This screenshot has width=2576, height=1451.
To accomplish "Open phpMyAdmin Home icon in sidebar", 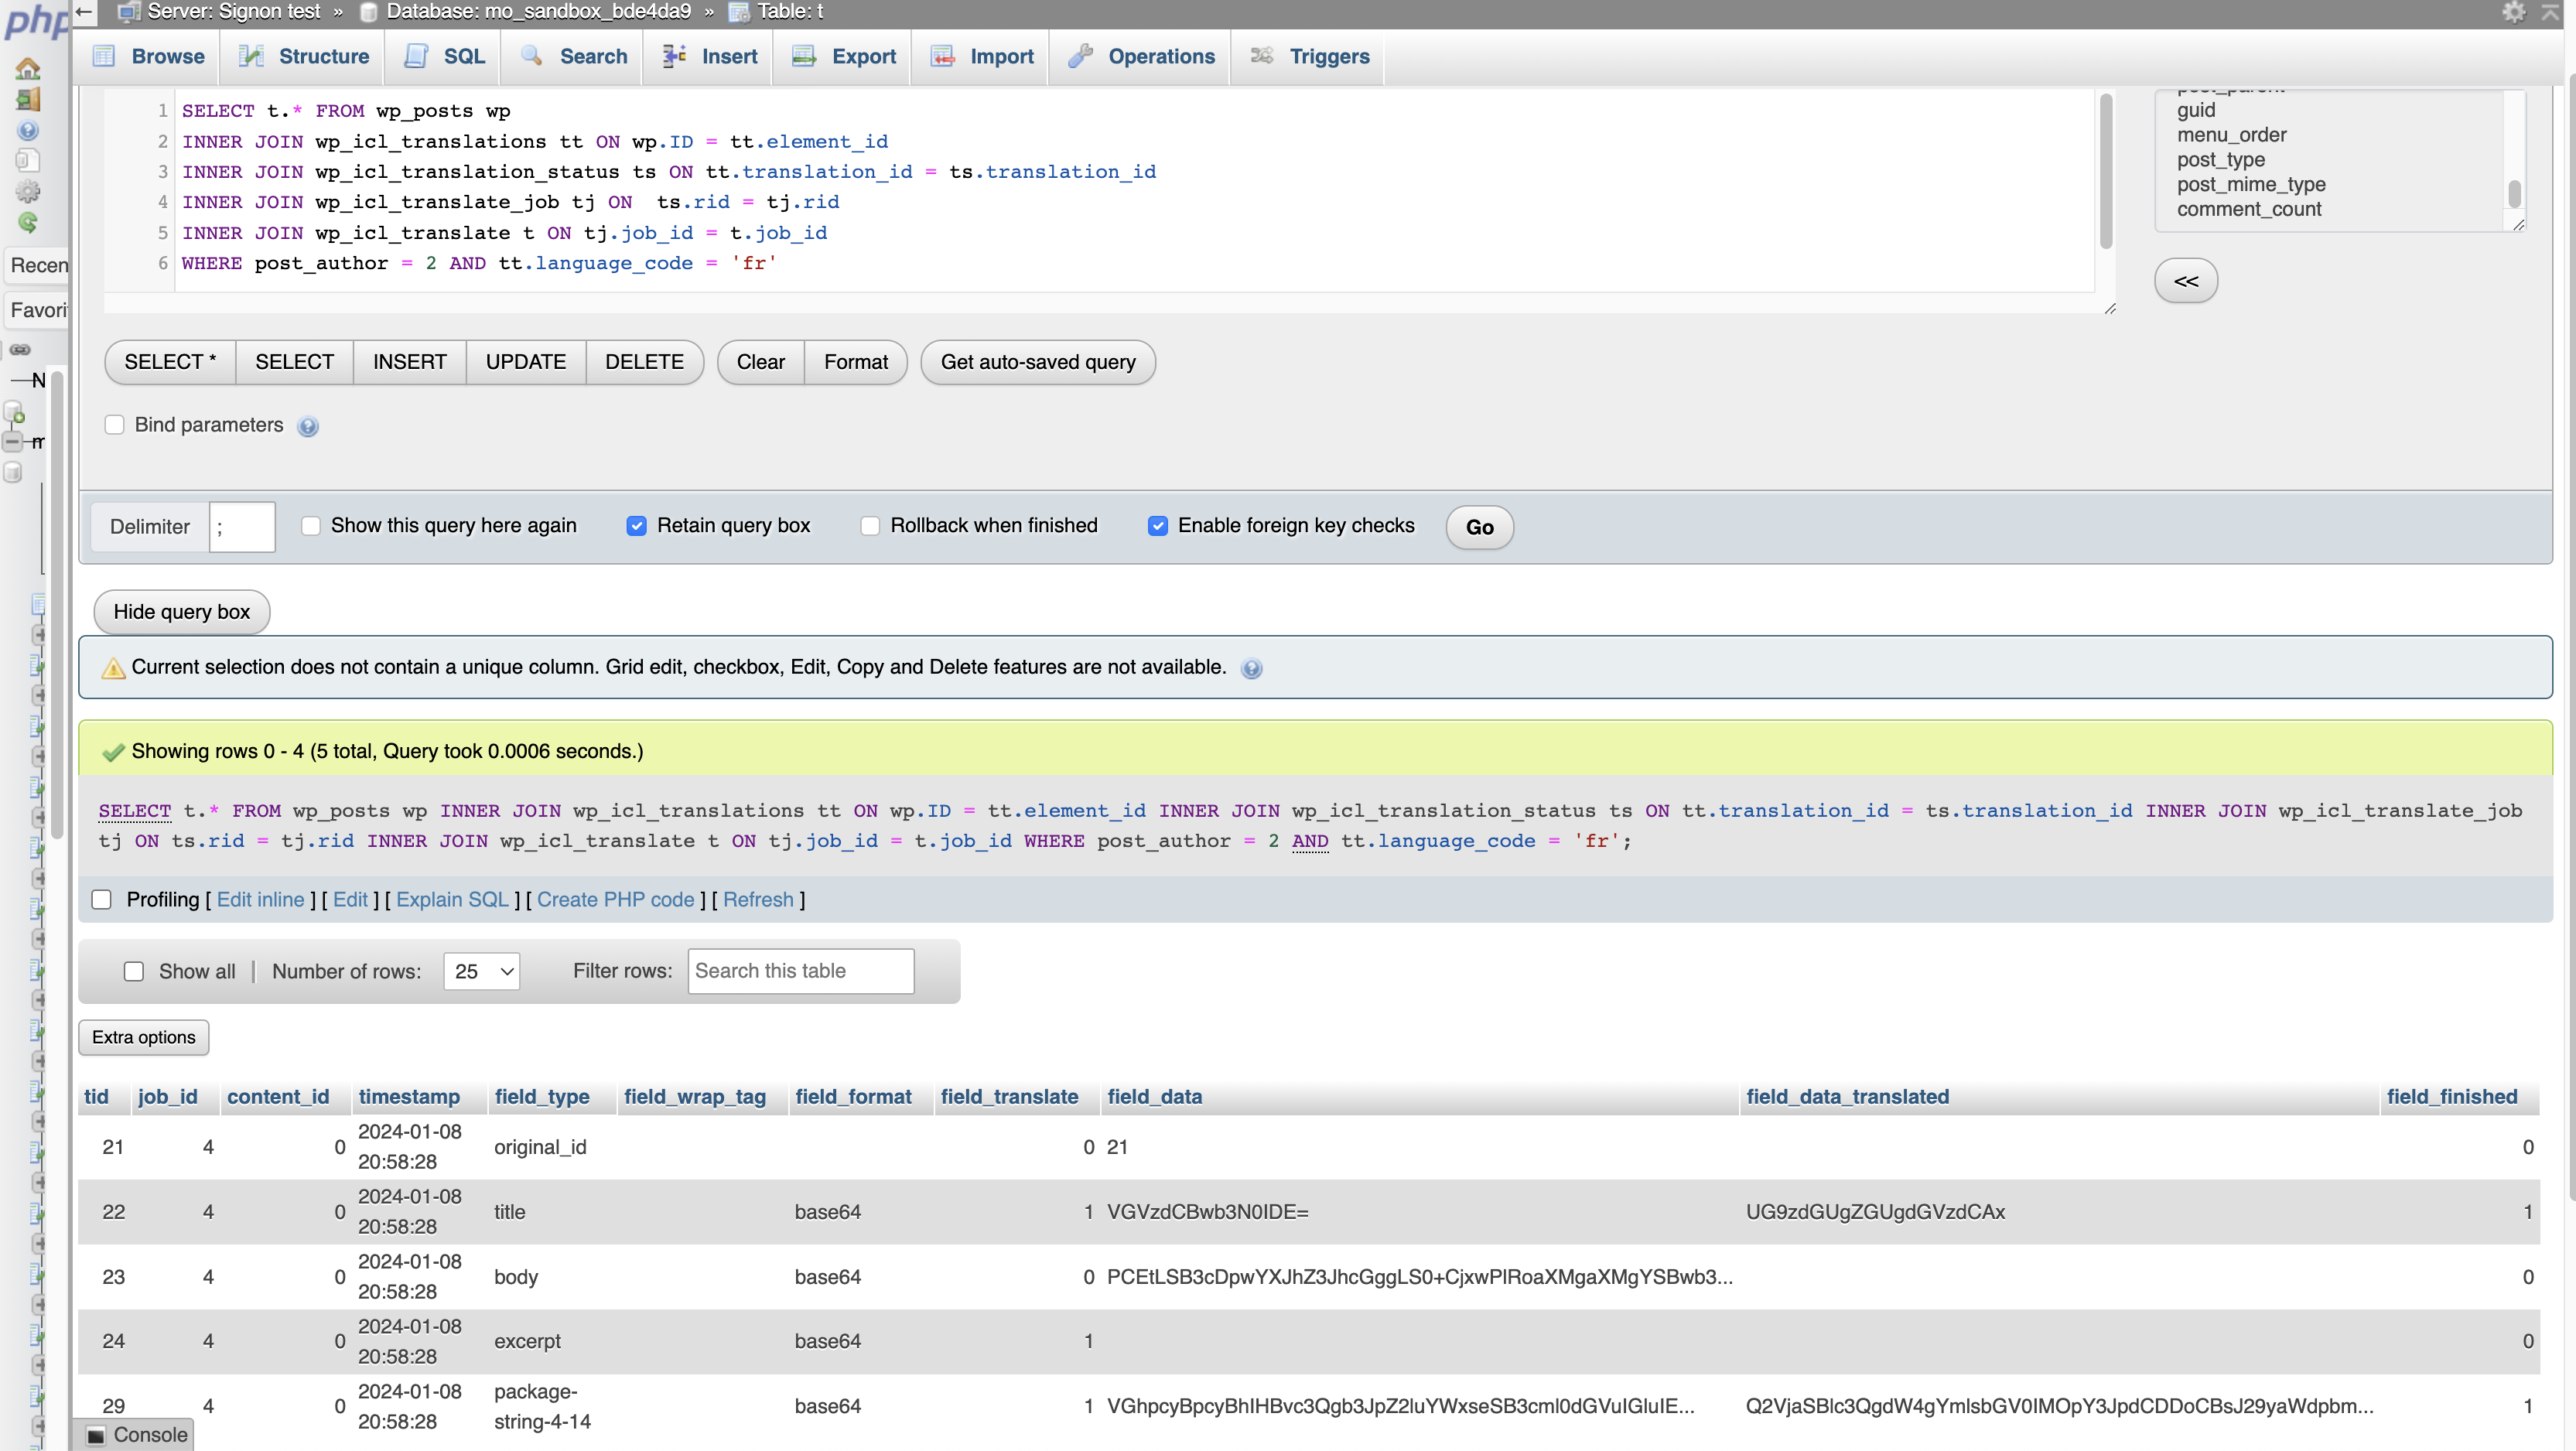I will coord(28,68).
